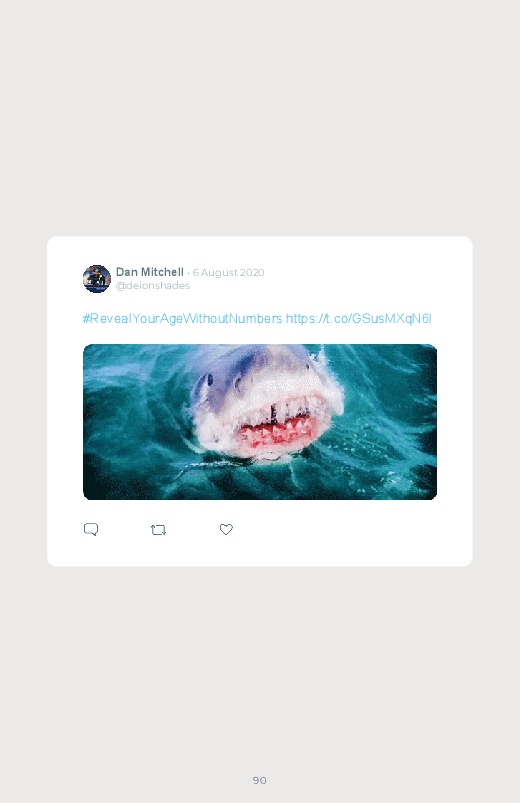Click the Dan Mitchell display name

click(150, 272)
